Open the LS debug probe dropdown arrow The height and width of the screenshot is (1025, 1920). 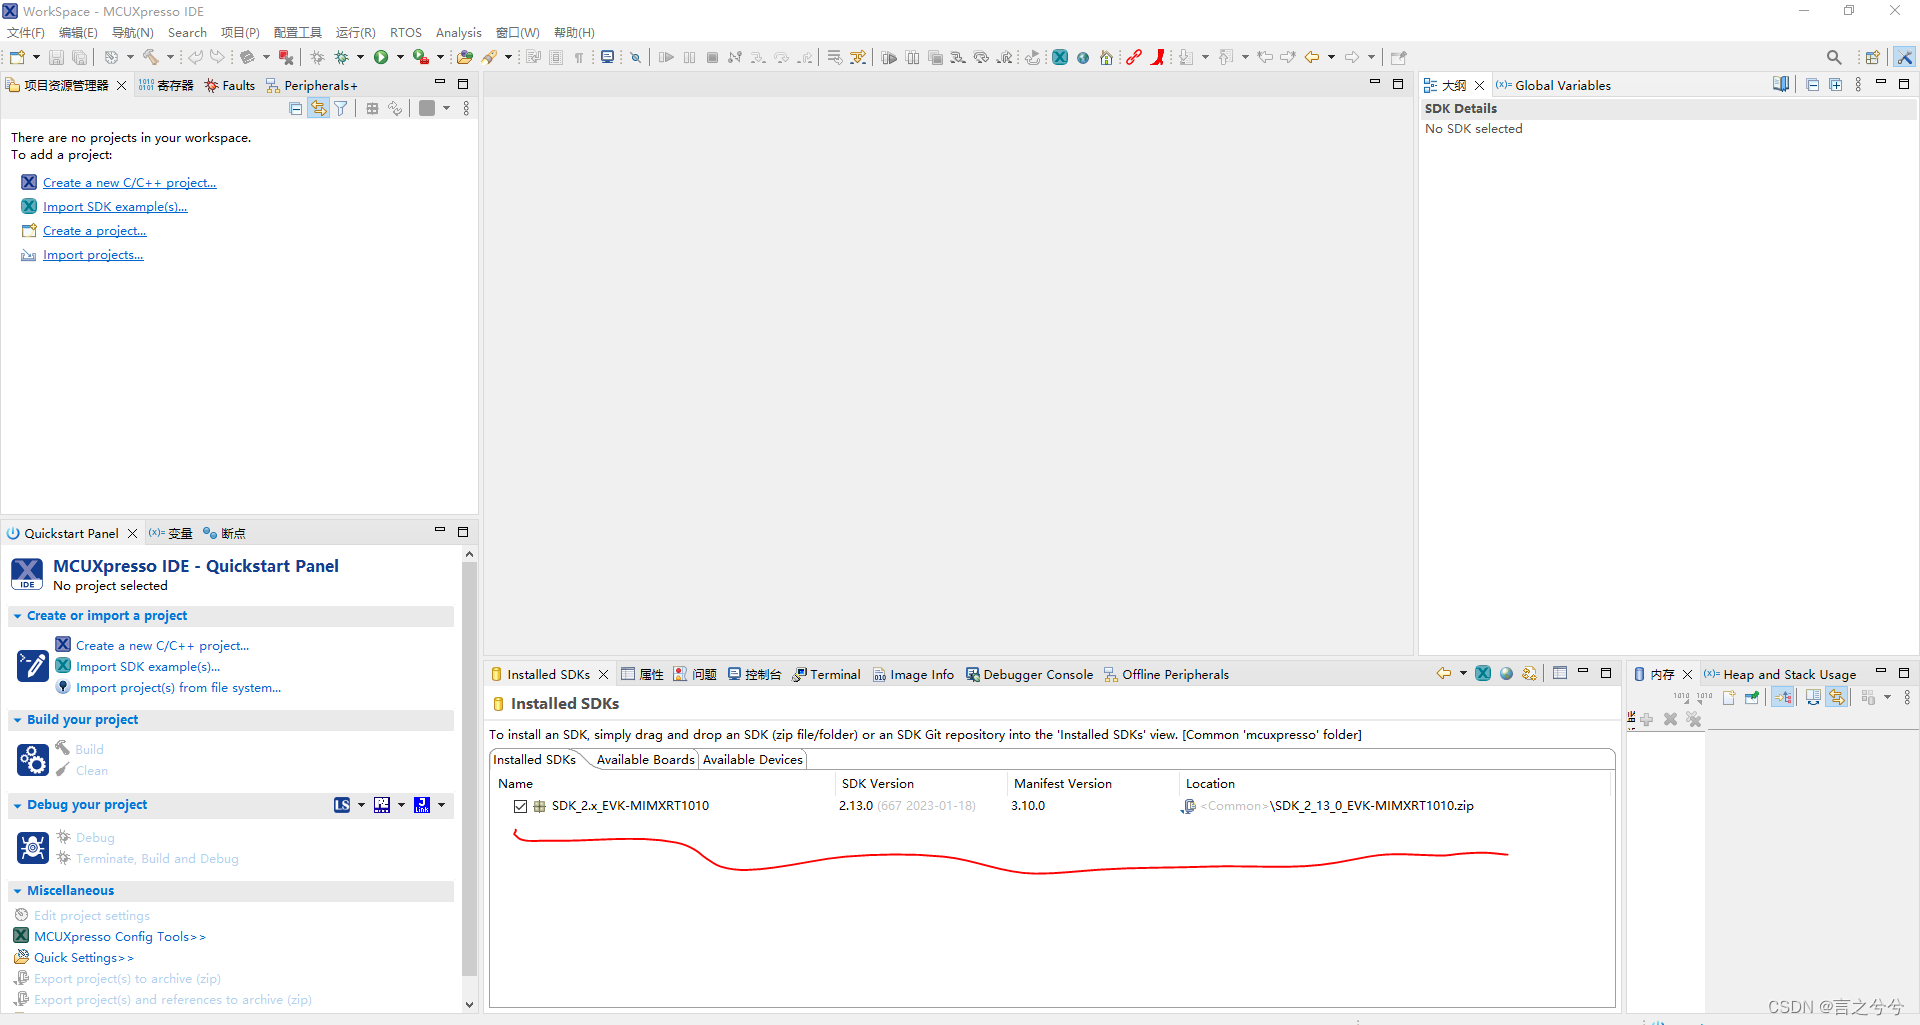361,805
